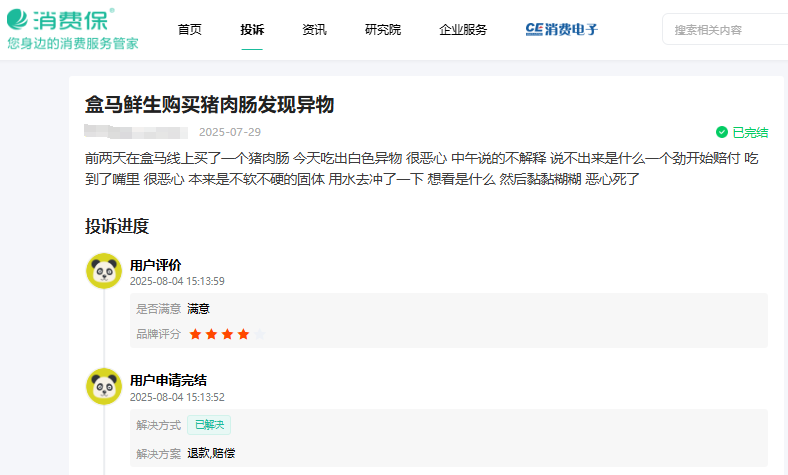Image resolution: width=788 pixels, height=475 pixels.
Task: Click the second orange rating star
Action: (x=211, y=334)
